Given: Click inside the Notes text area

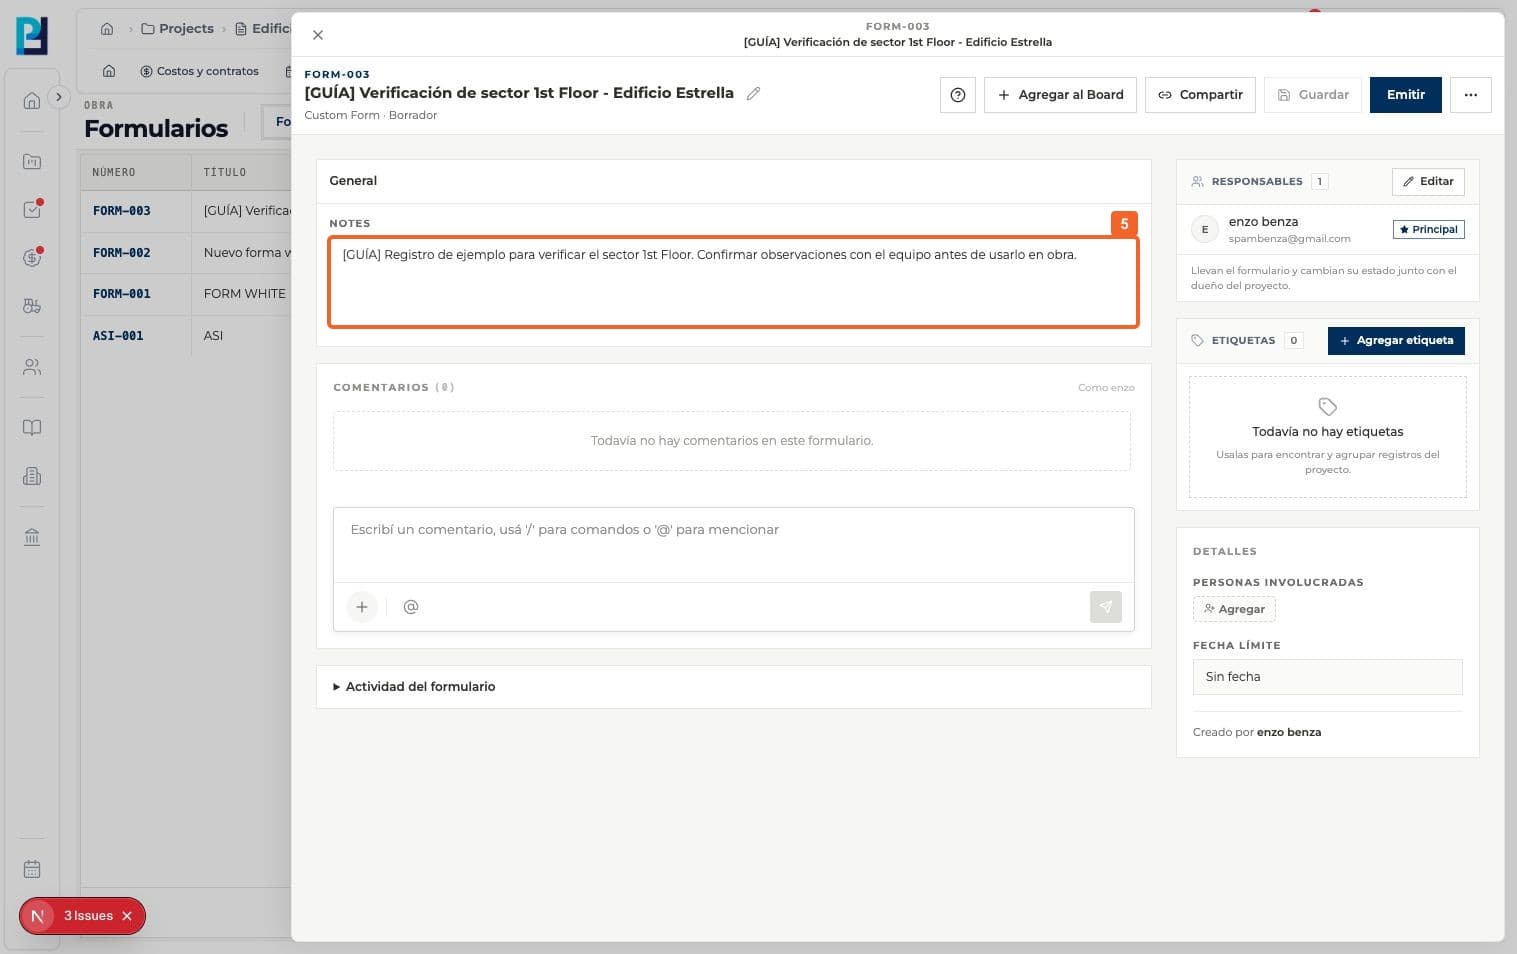Looking at the screenshot, I should coord(733,282).
